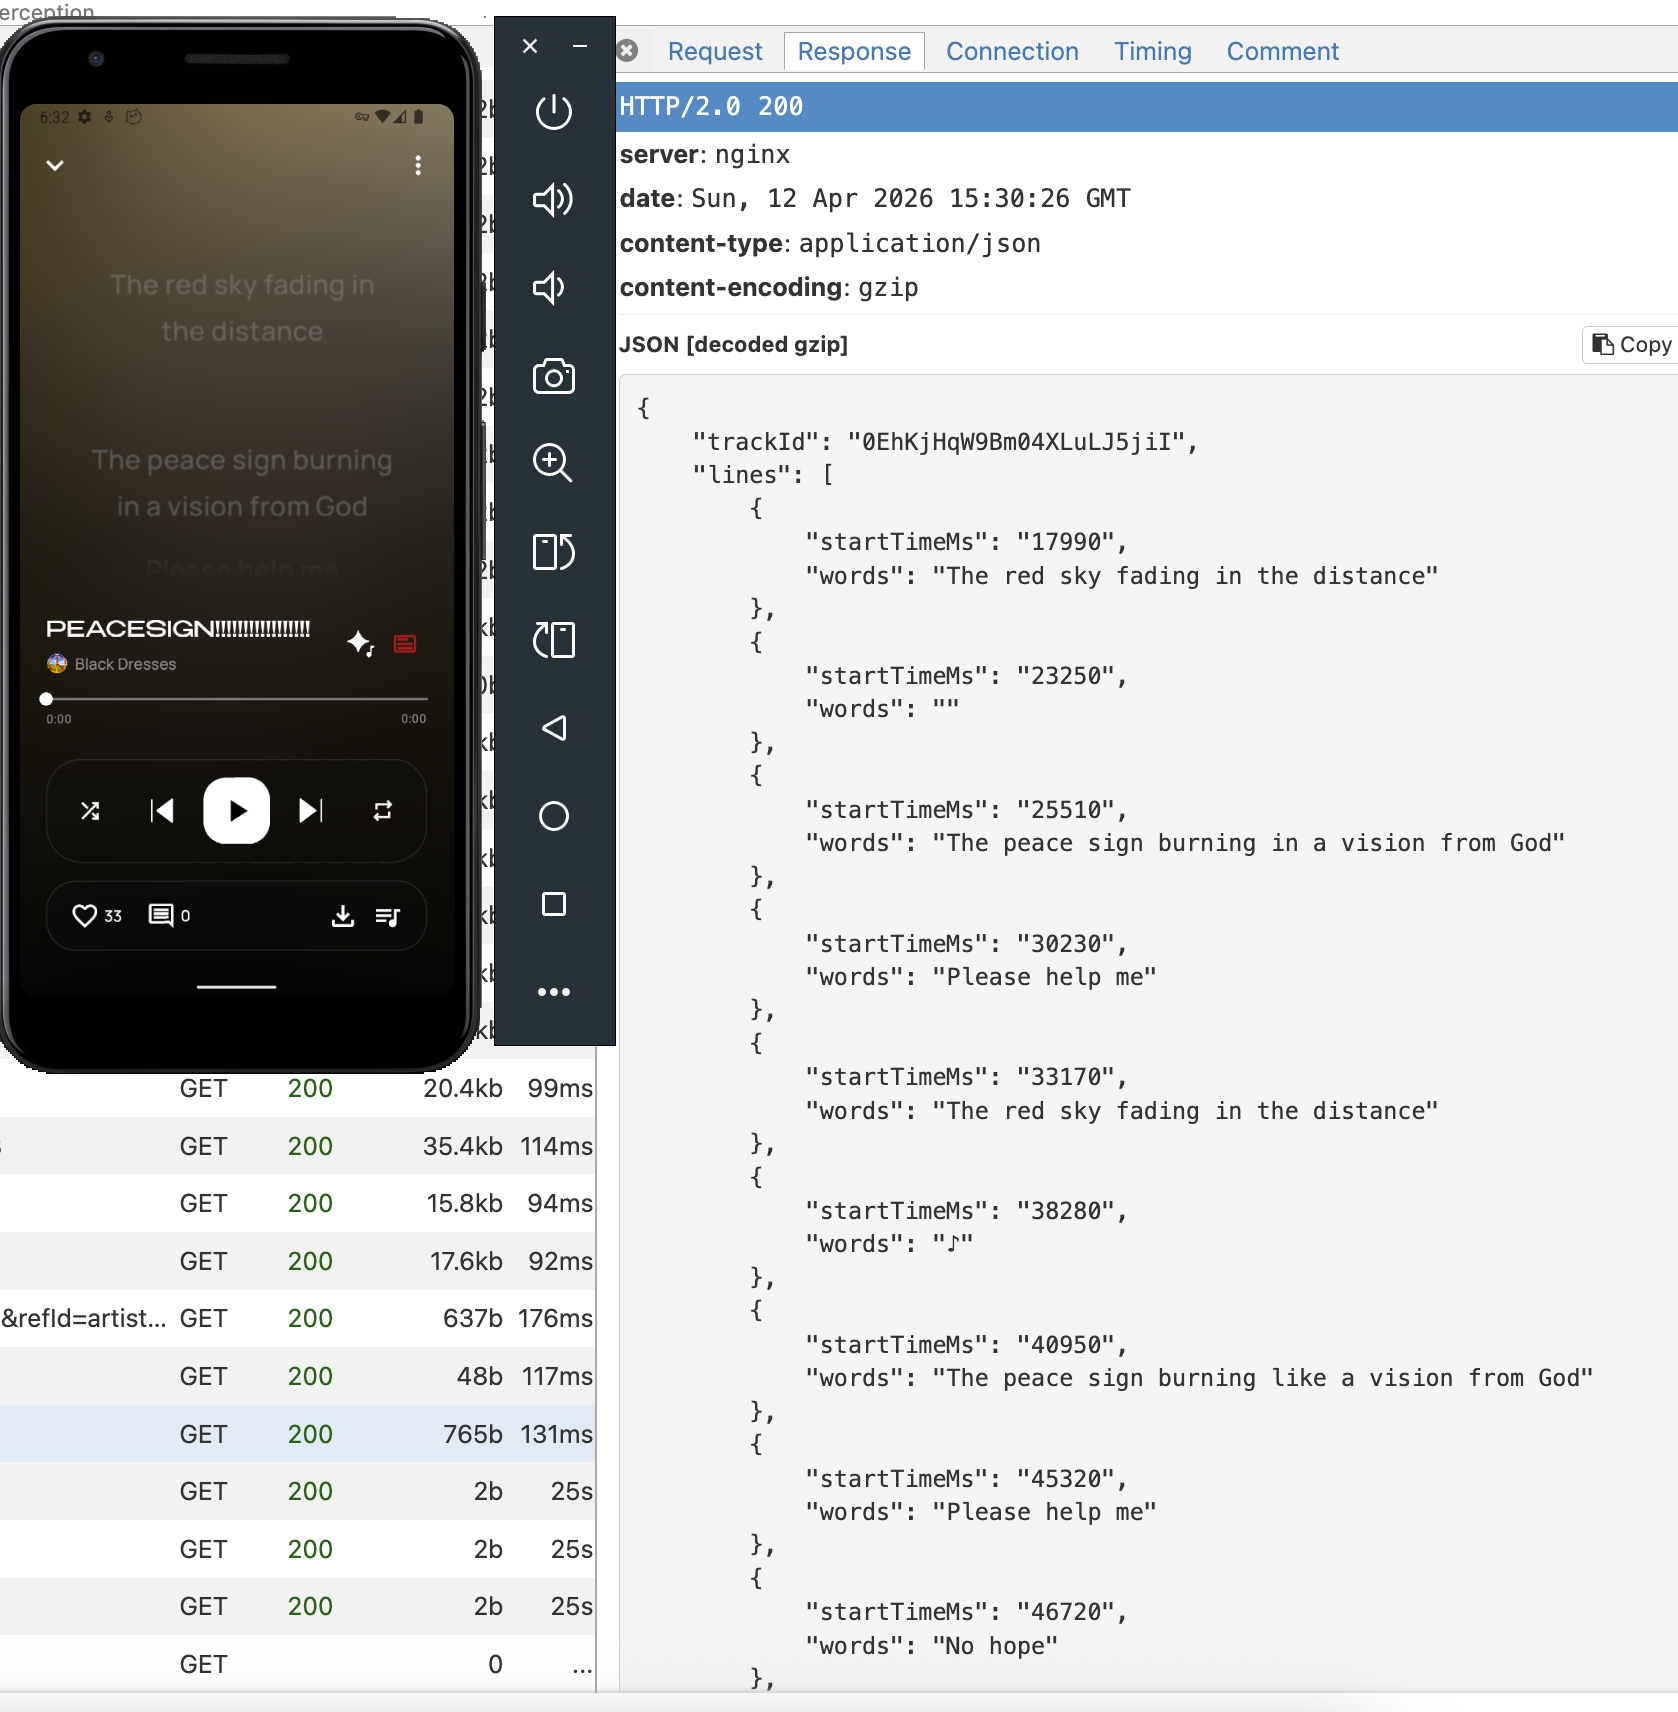Viewport: 1678px width, 1712px height.
Task: Collapse the player with the down chevron
Action: (55, 165)
